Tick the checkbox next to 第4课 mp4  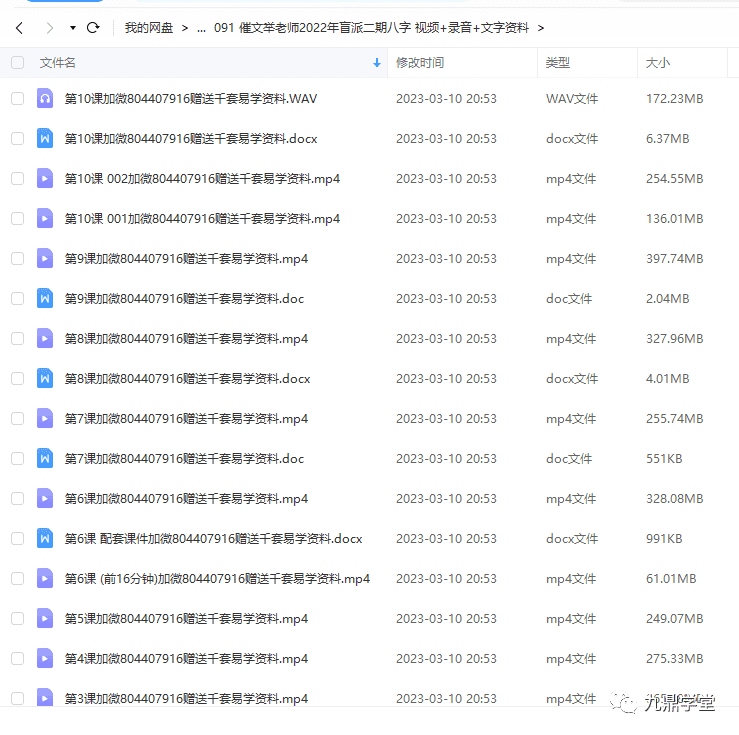pyautogui.click(x=17, y=659)
